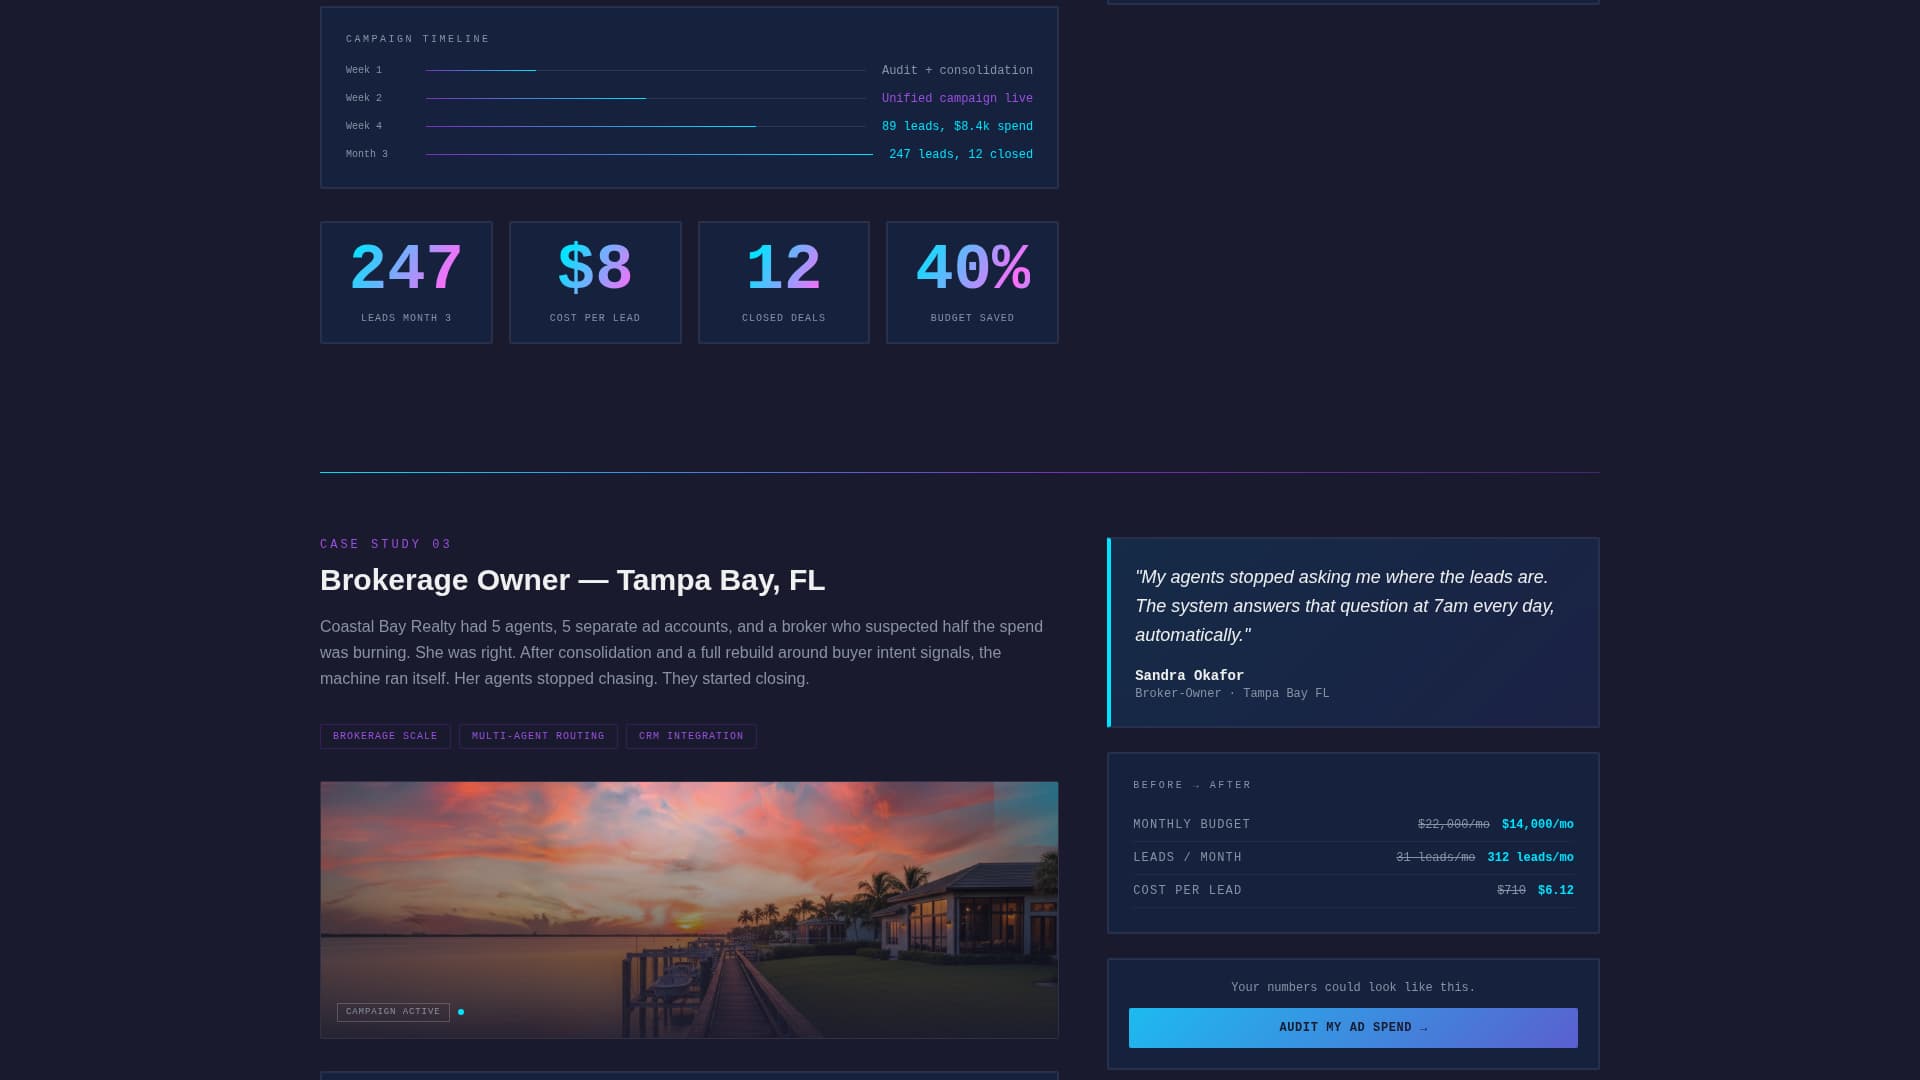
Task: Click the Week 1 timeline progress bar
Action: (645, 70)
